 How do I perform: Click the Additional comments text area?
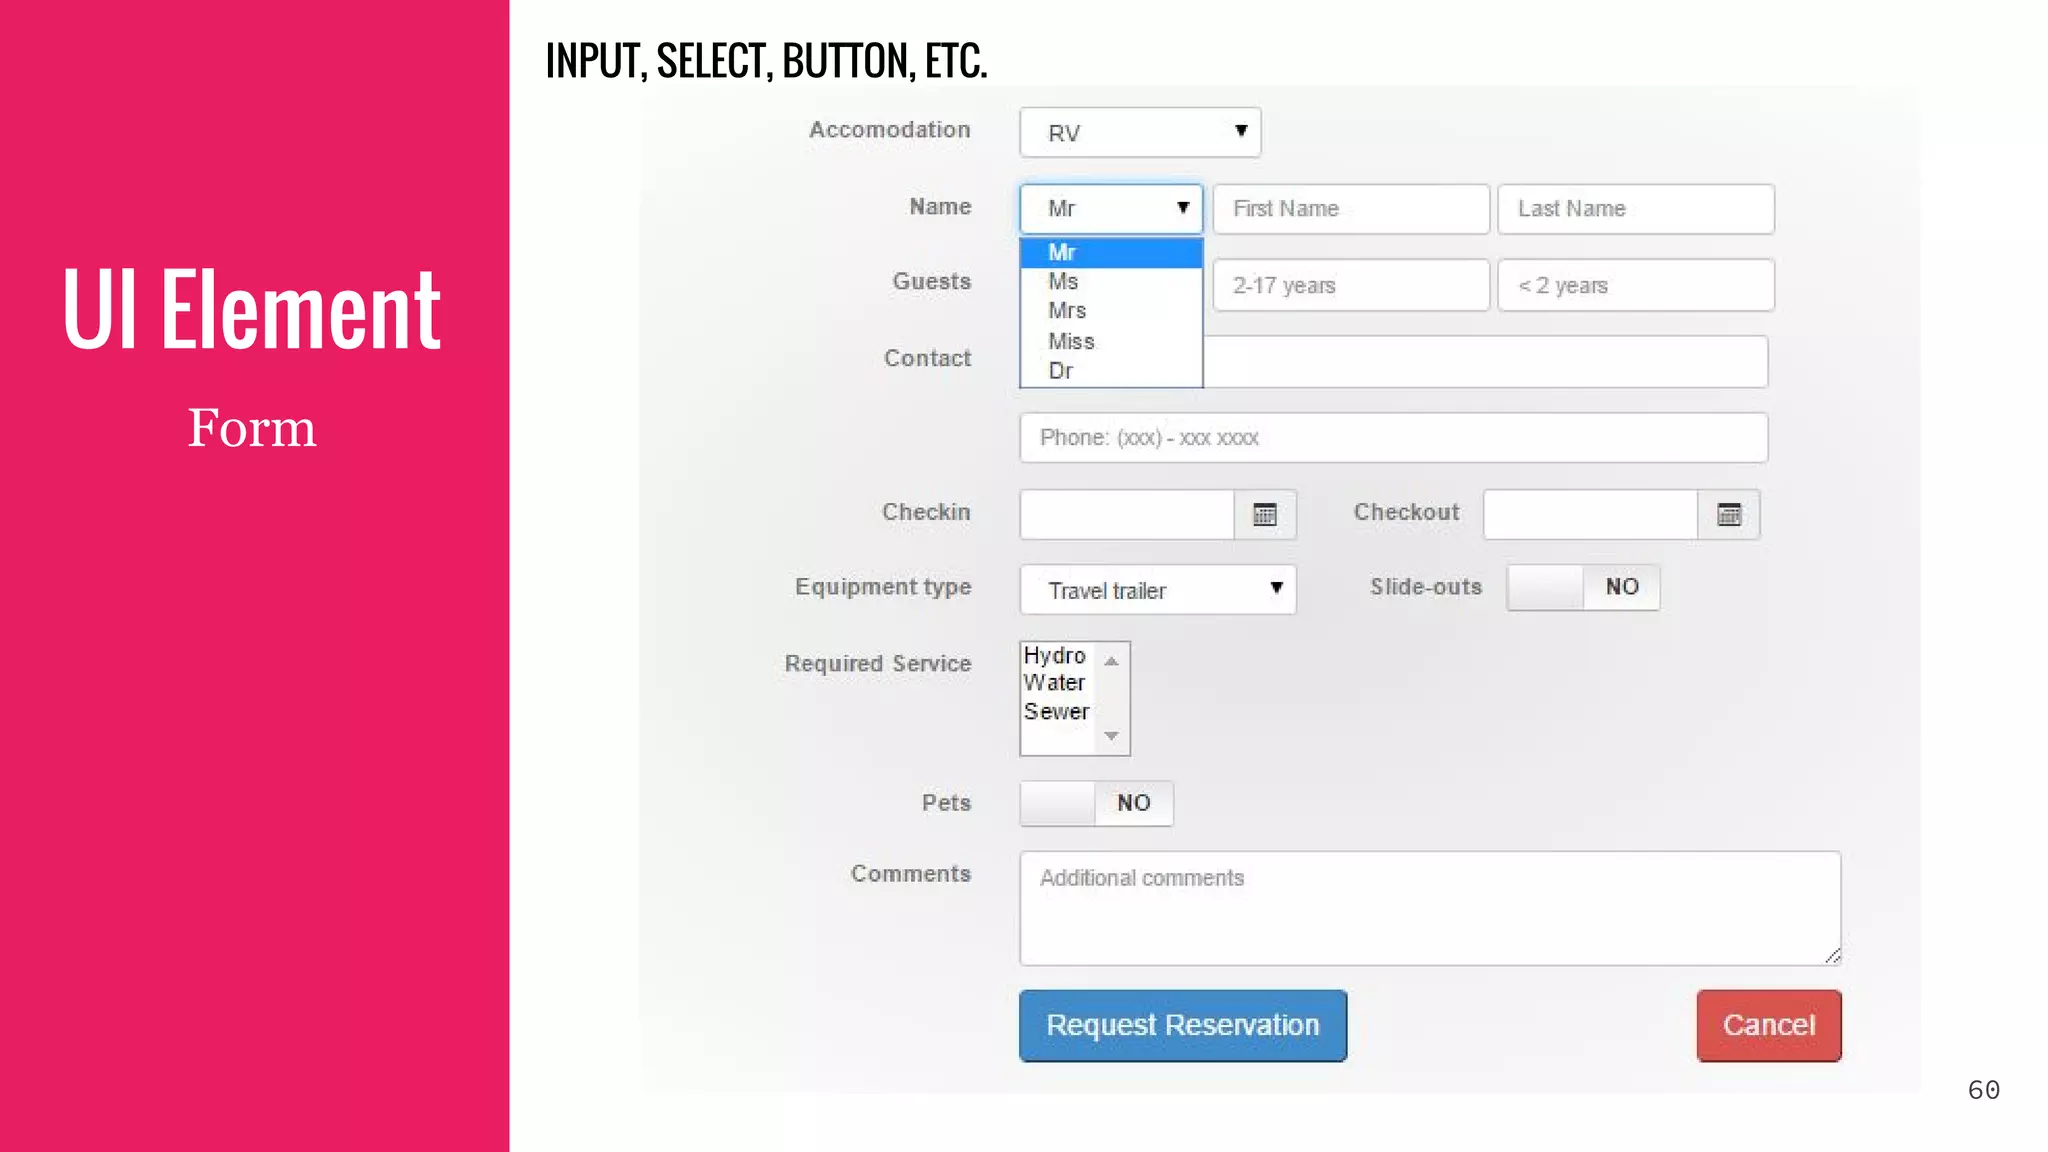click(1430, 908)
